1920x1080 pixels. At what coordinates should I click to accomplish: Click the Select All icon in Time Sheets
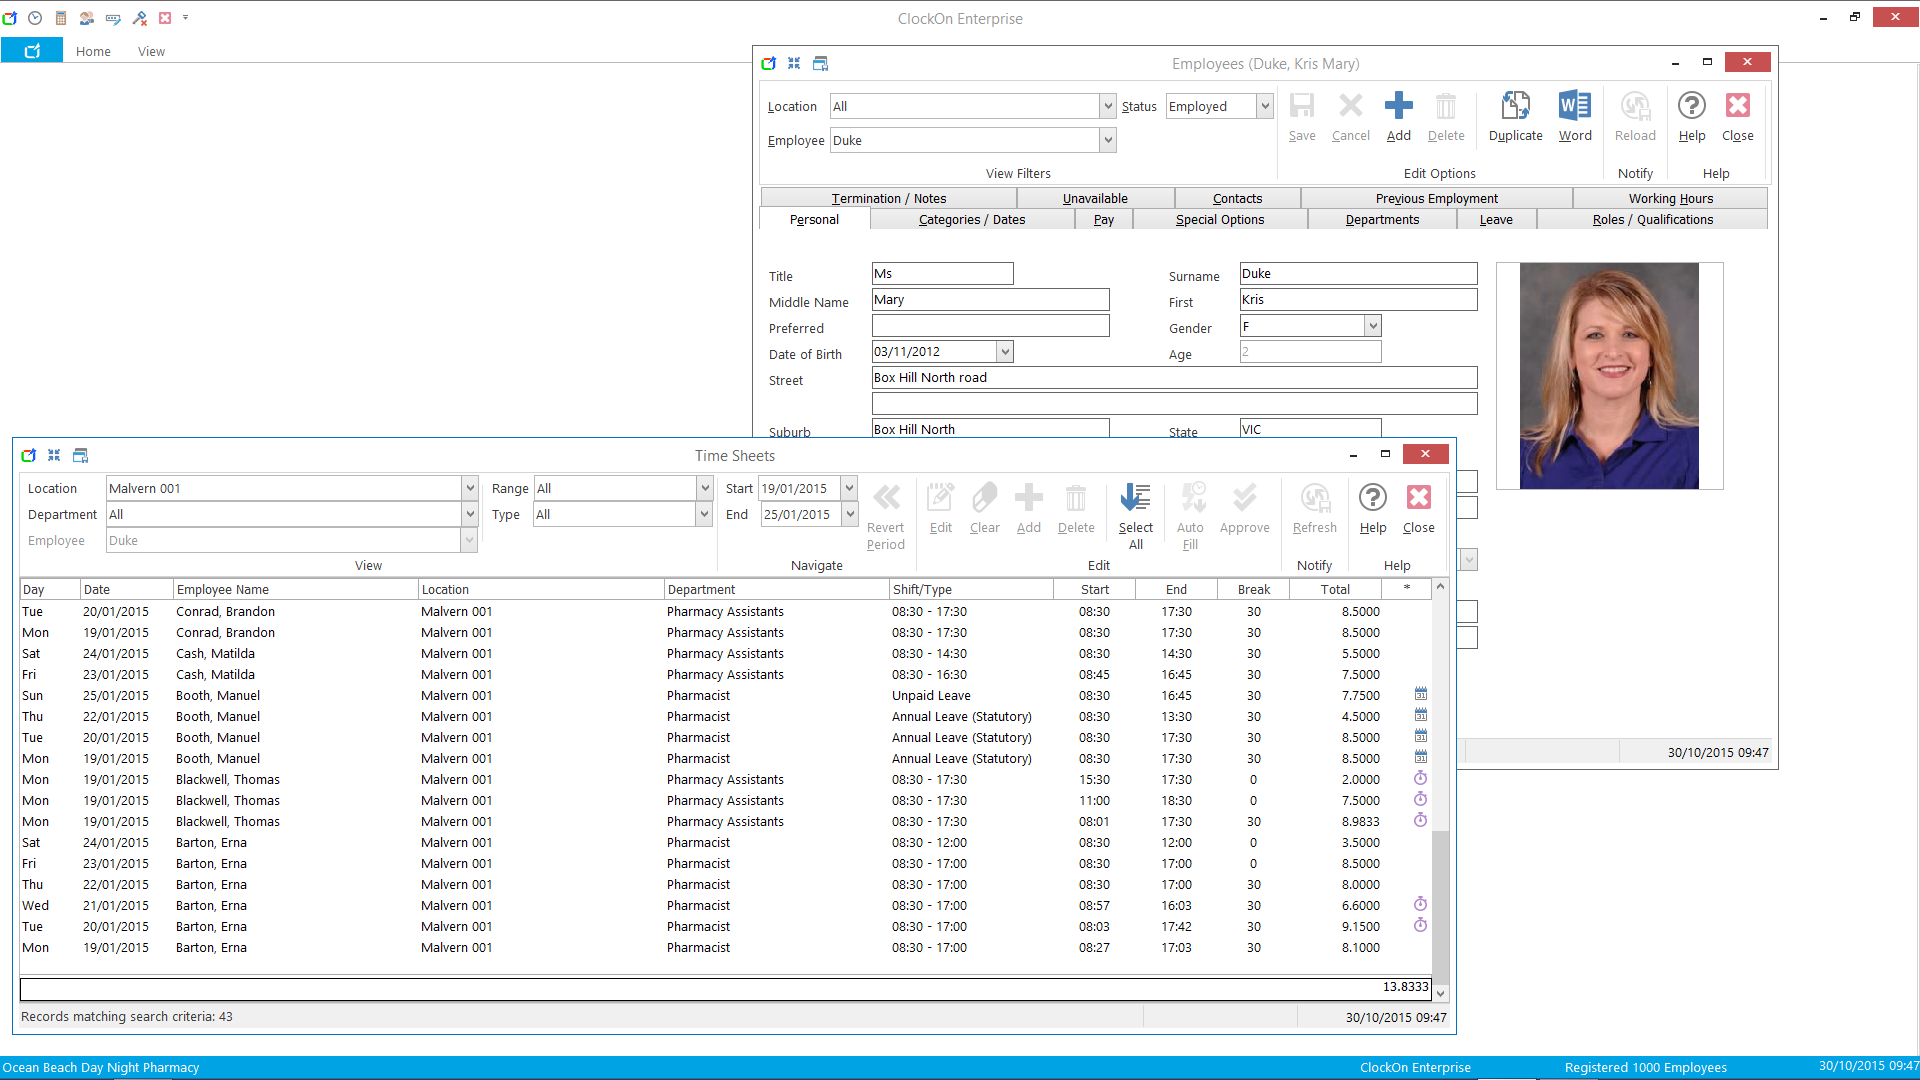coord(1135,499)
